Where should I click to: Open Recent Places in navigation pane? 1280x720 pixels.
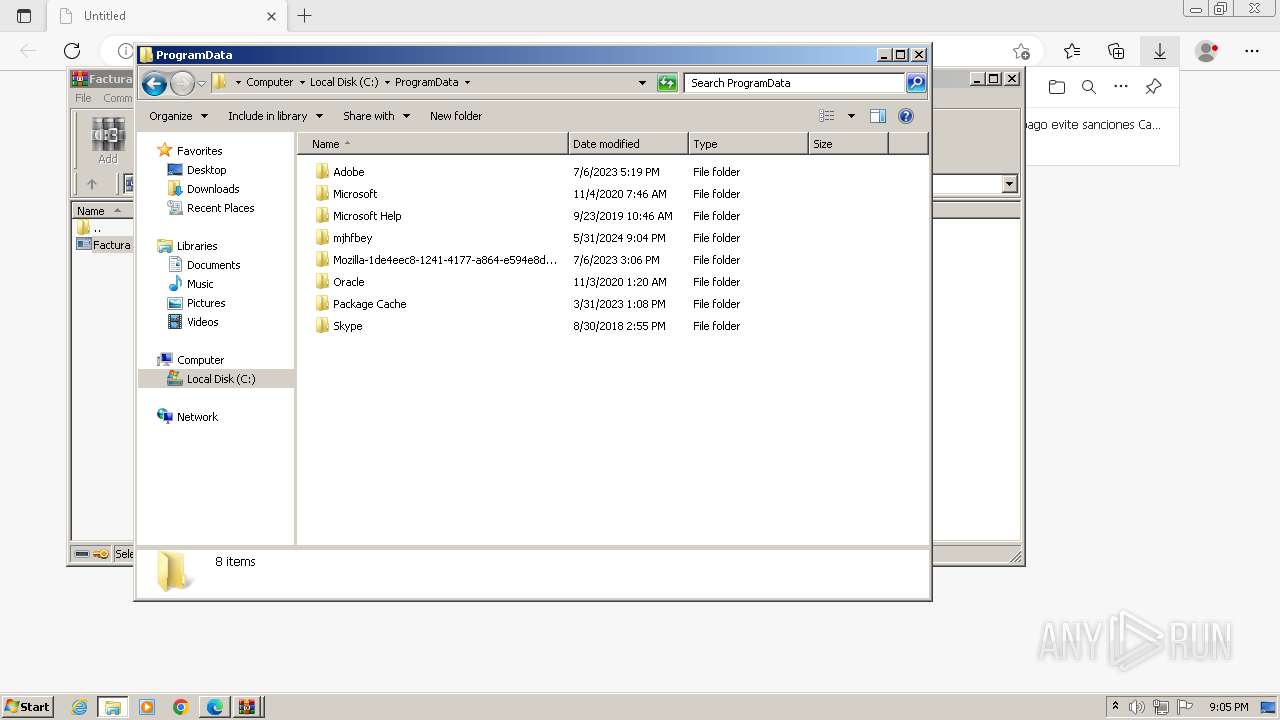coord(220,208)
